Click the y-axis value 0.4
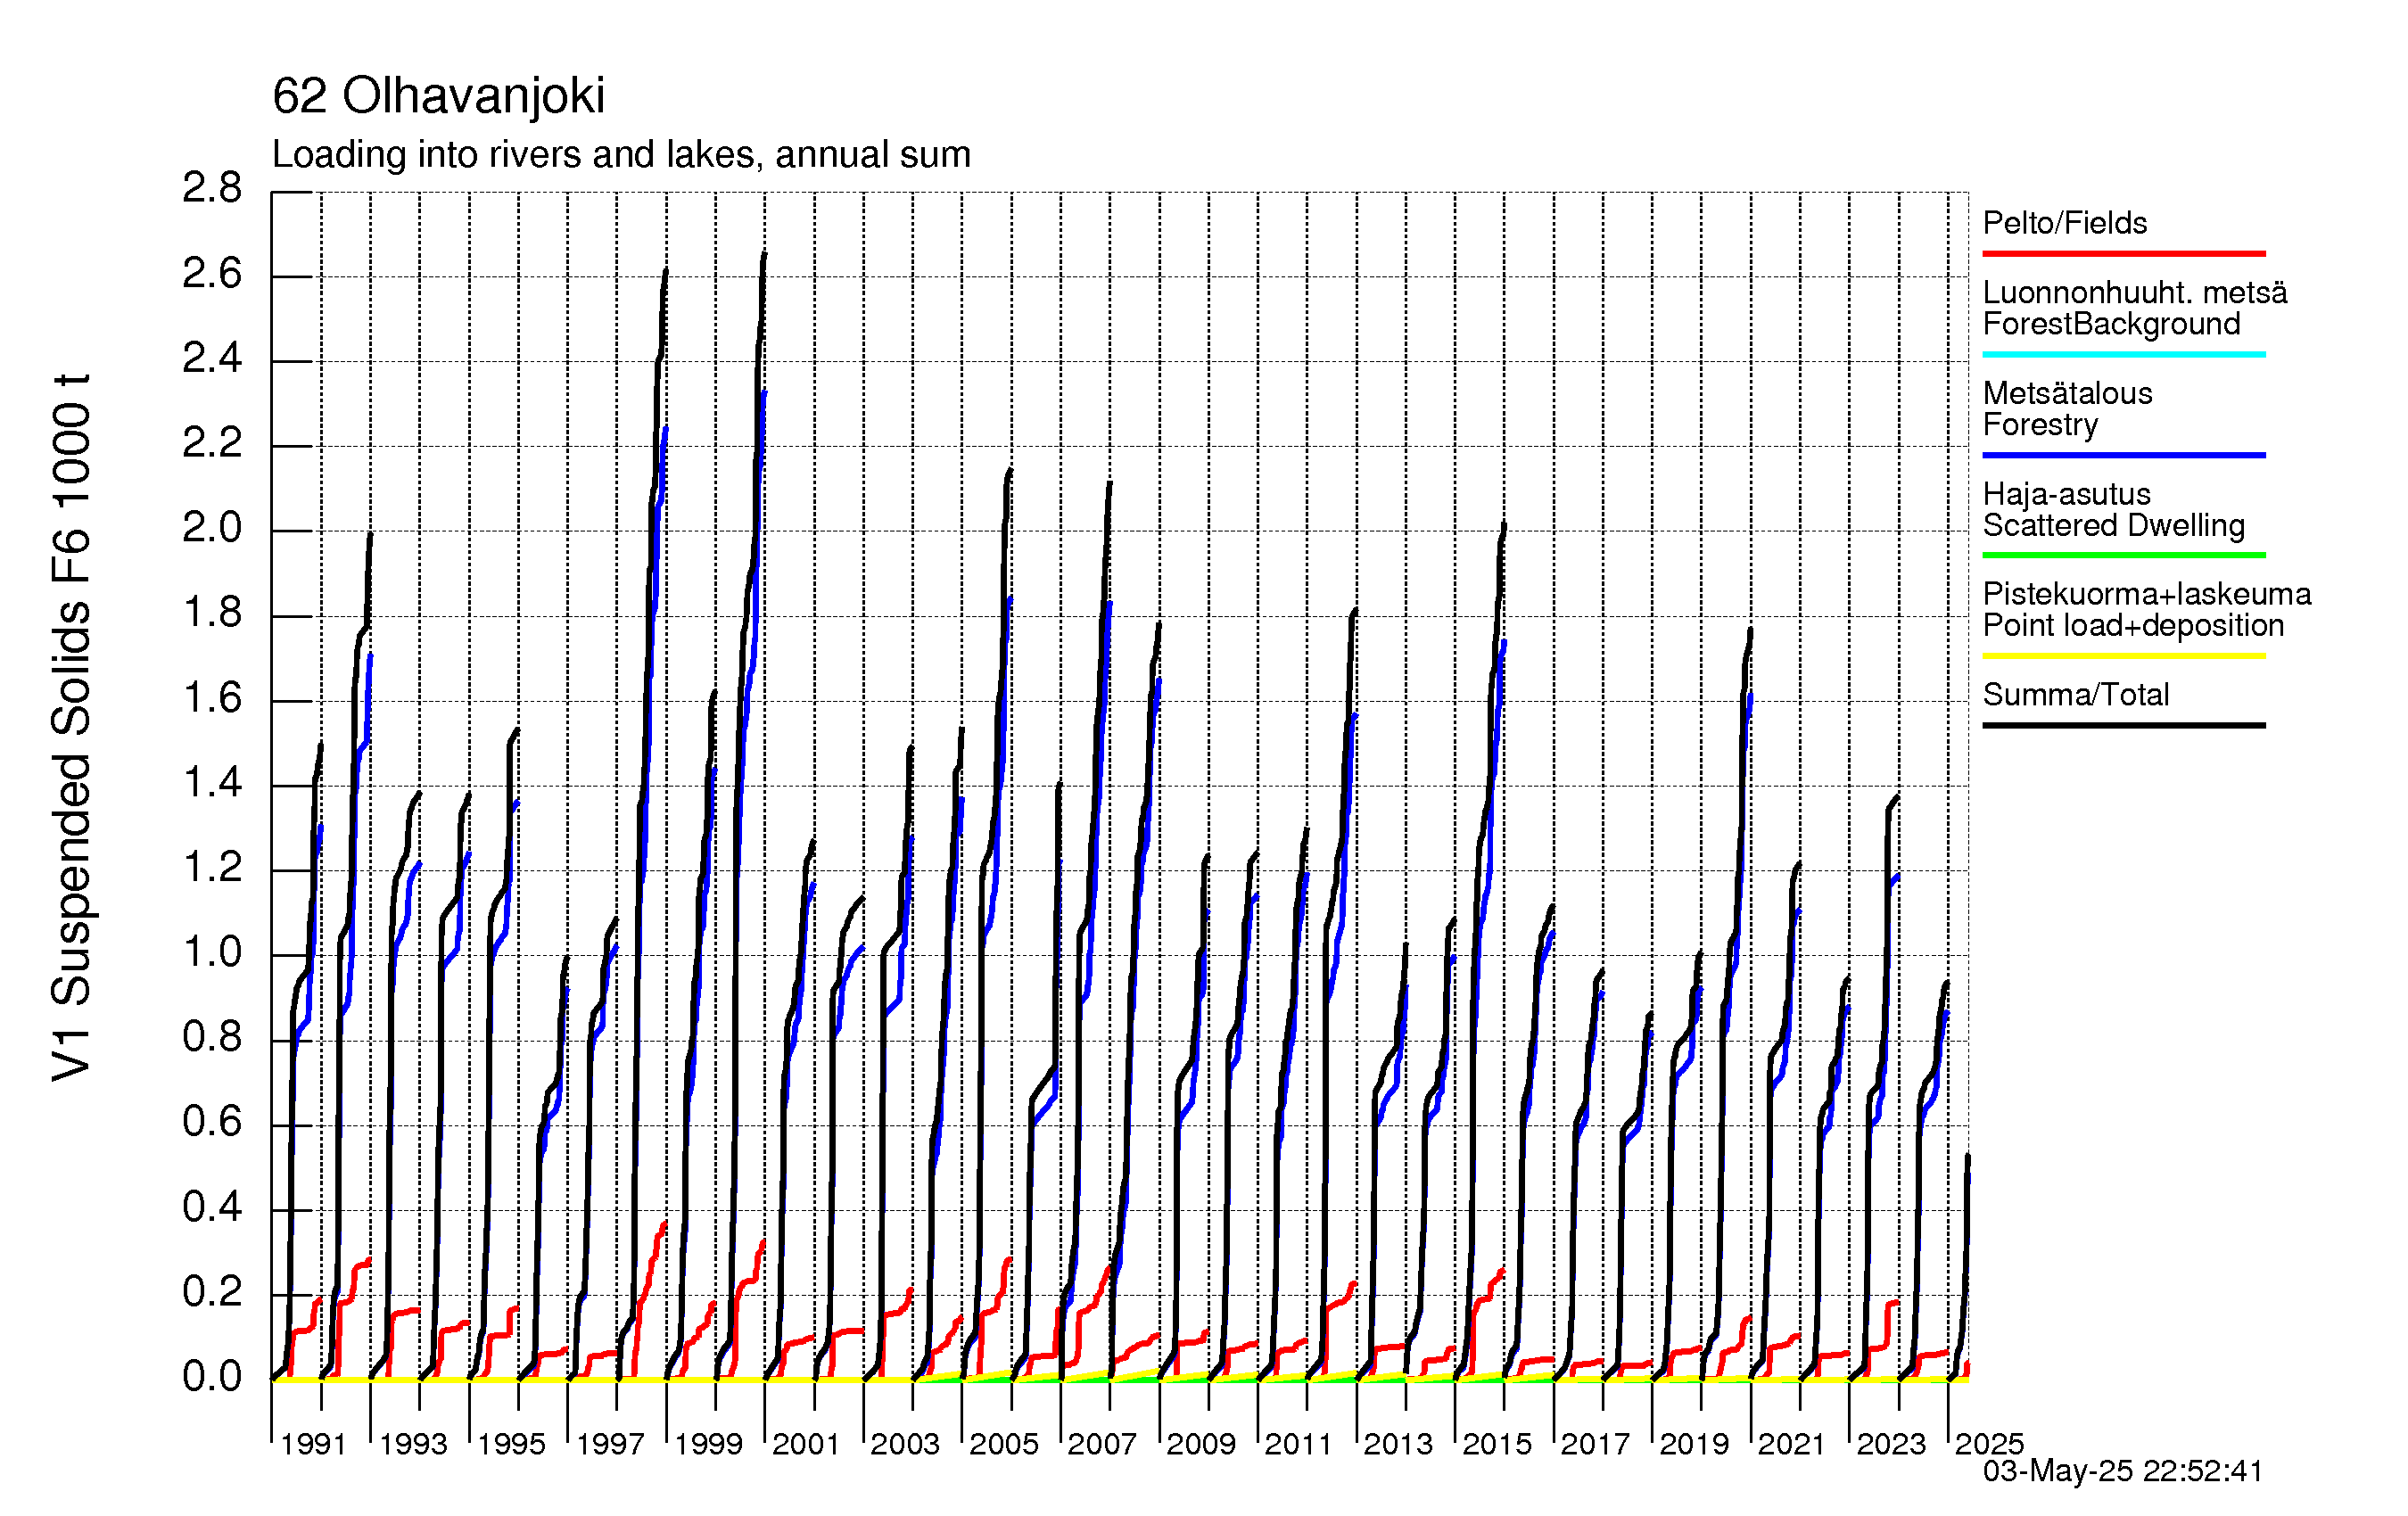 212,1207
